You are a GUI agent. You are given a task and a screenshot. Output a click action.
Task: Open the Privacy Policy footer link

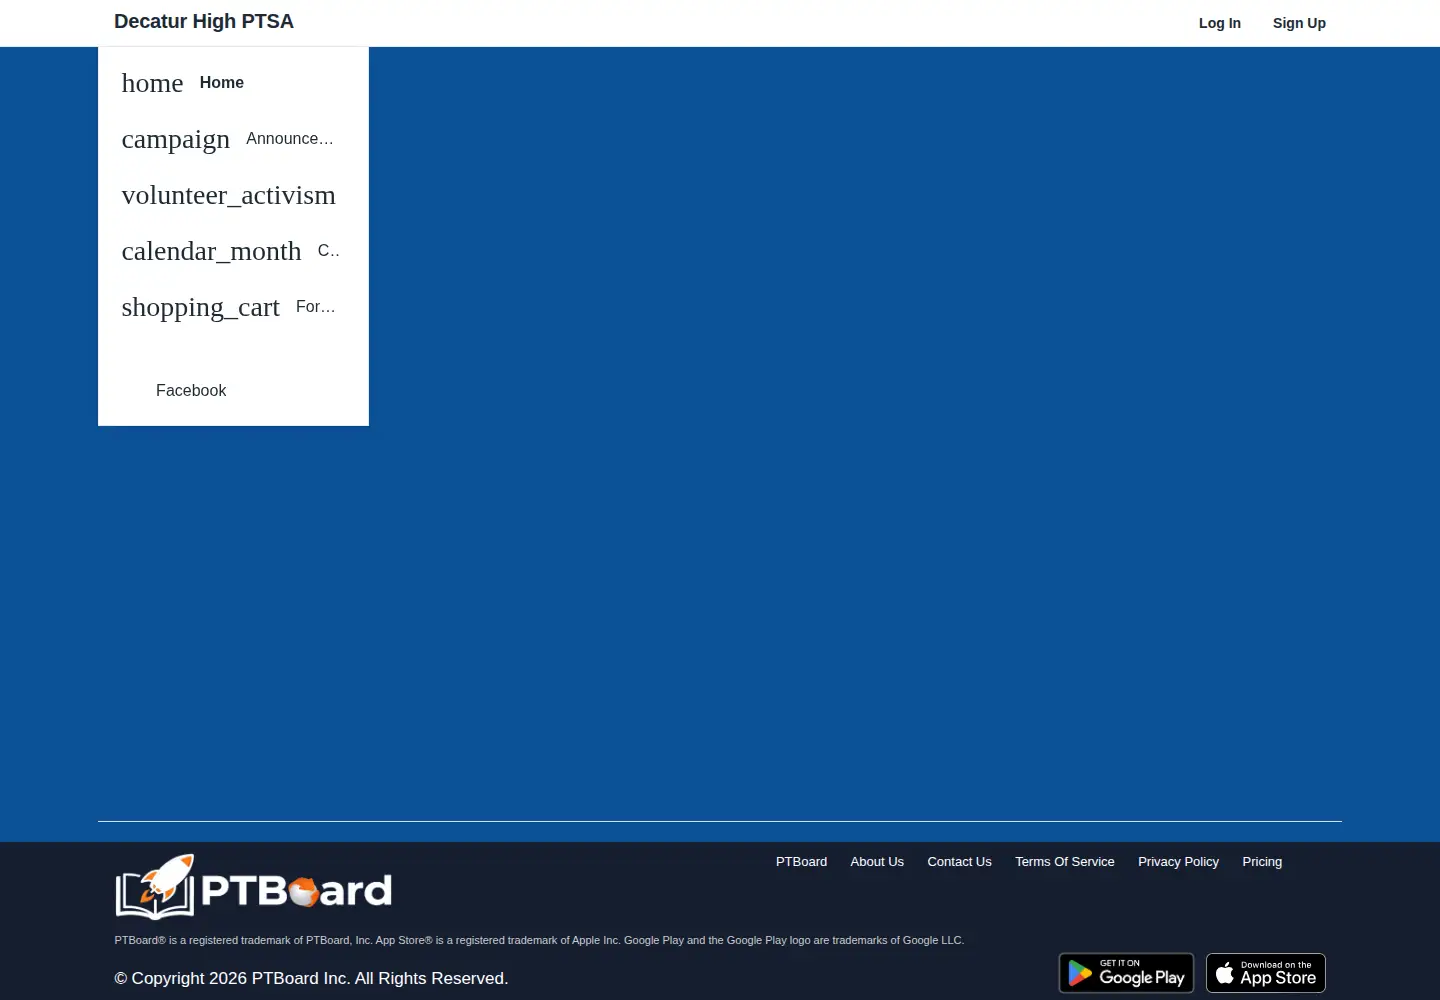point(1179,862)
